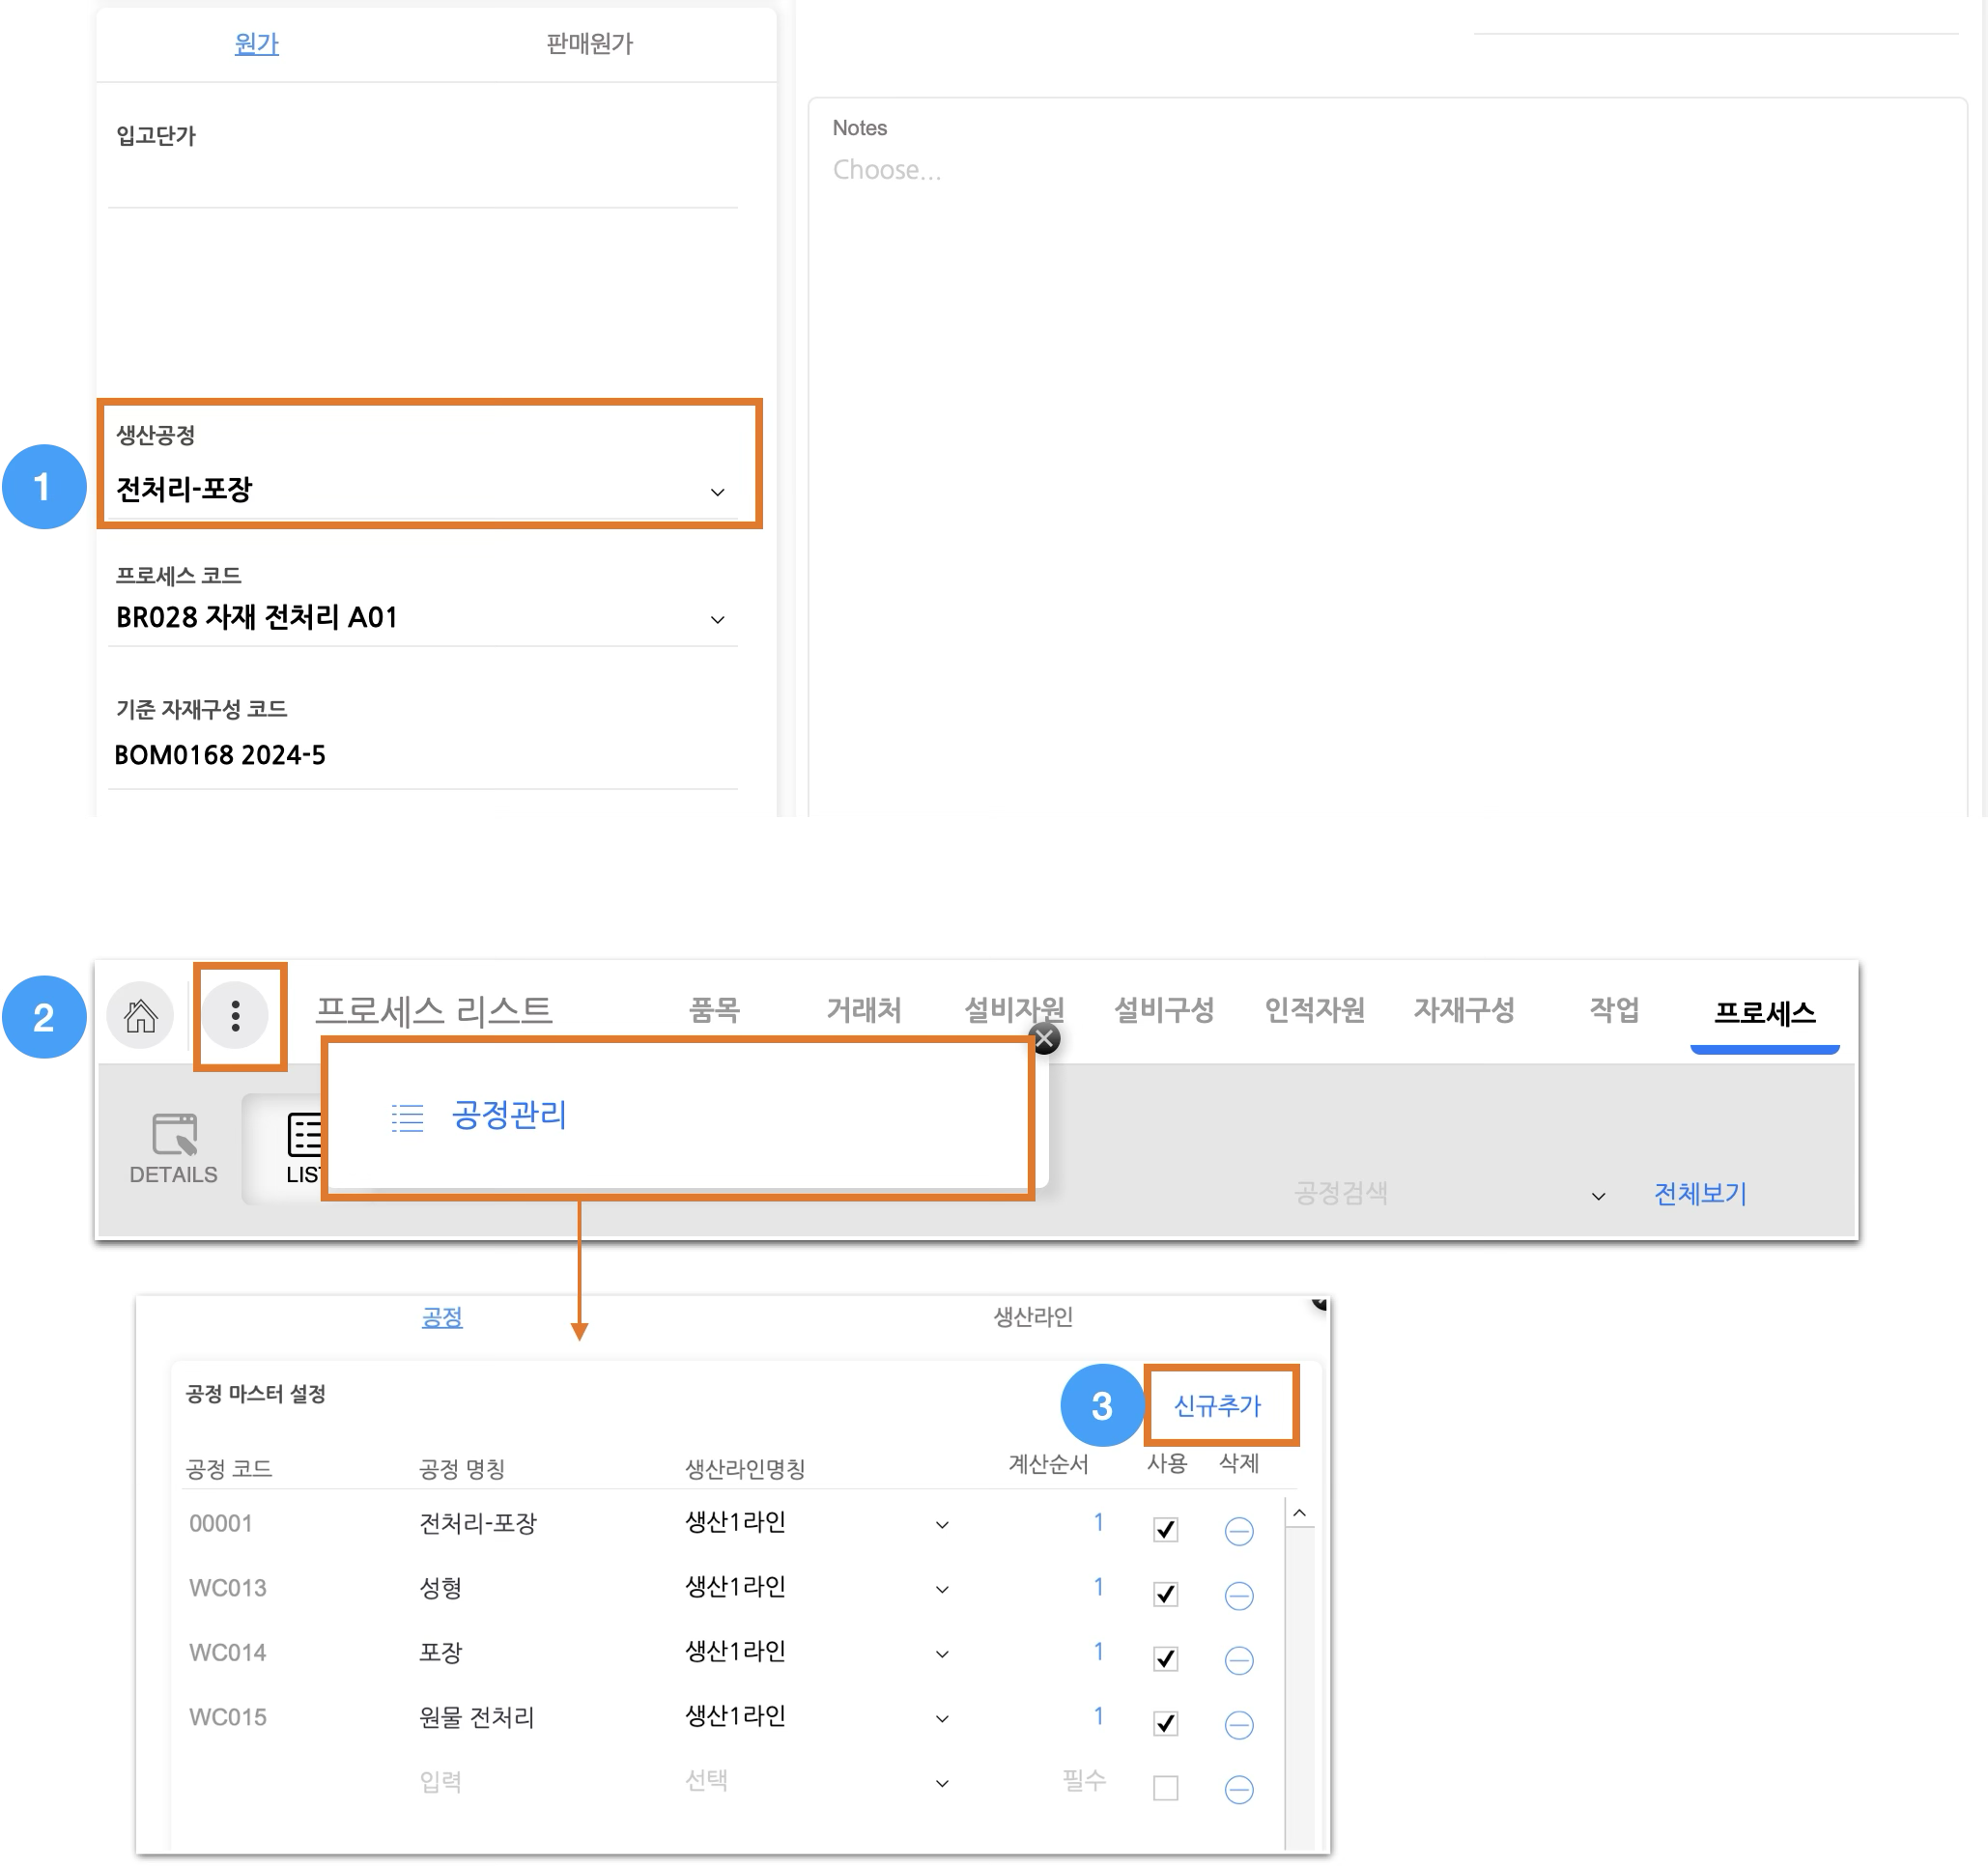Screen dimensions: 1988x1866
Task: Open the 프로세스 코드 dropdown
Action: 717,620
